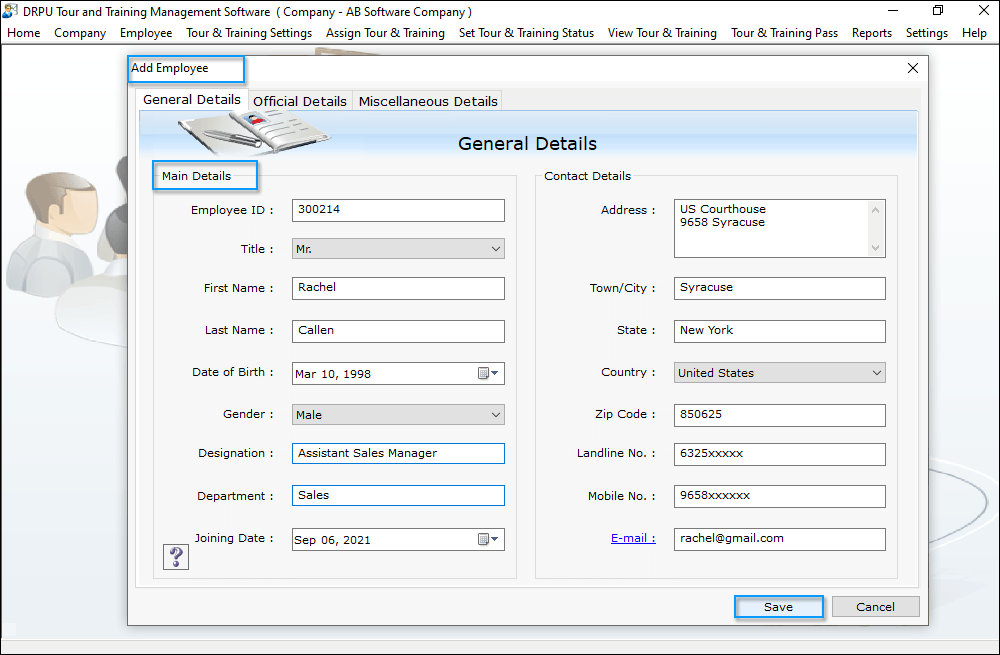Save the employee record
The width and height of the screenshot is (1000, 655).
(x=779, y=607)
